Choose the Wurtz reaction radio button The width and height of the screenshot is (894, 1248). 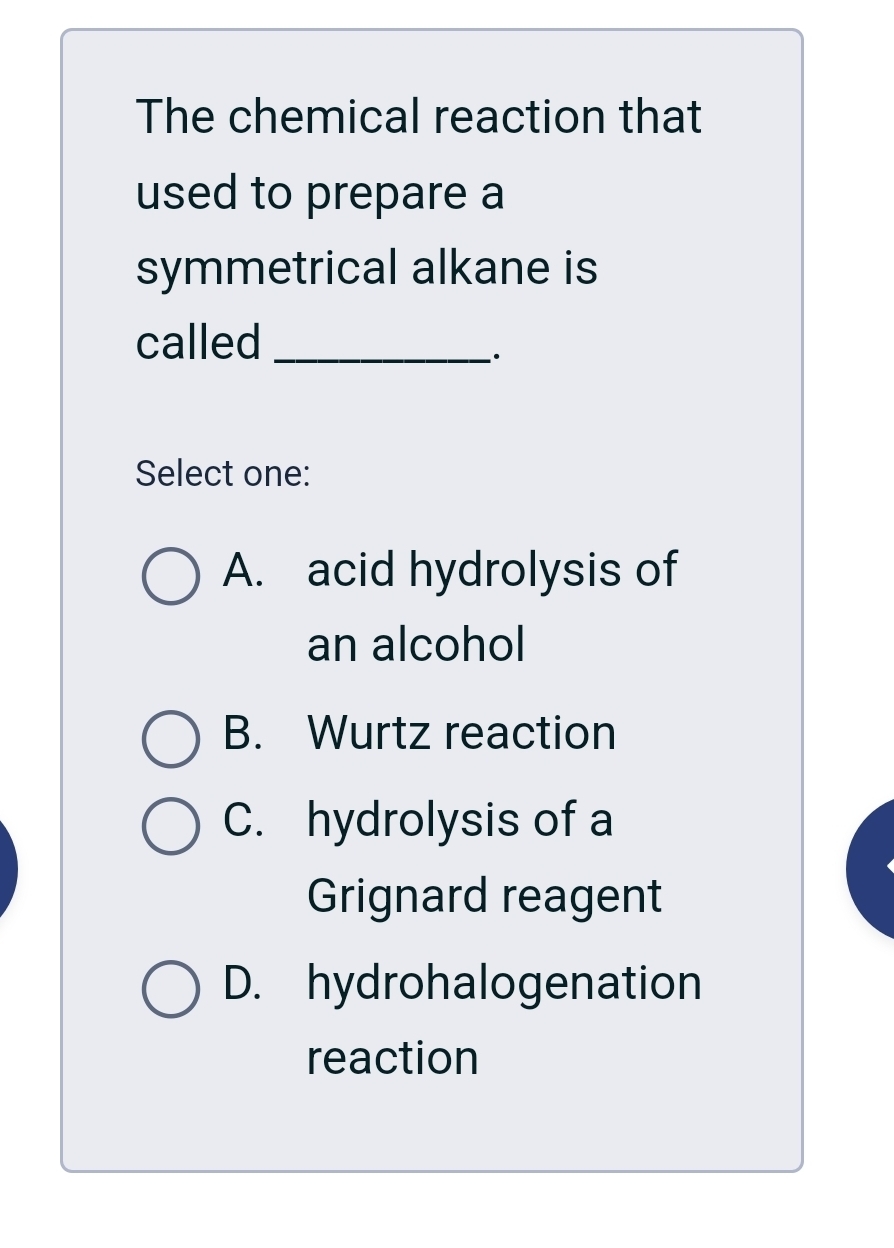169,739
